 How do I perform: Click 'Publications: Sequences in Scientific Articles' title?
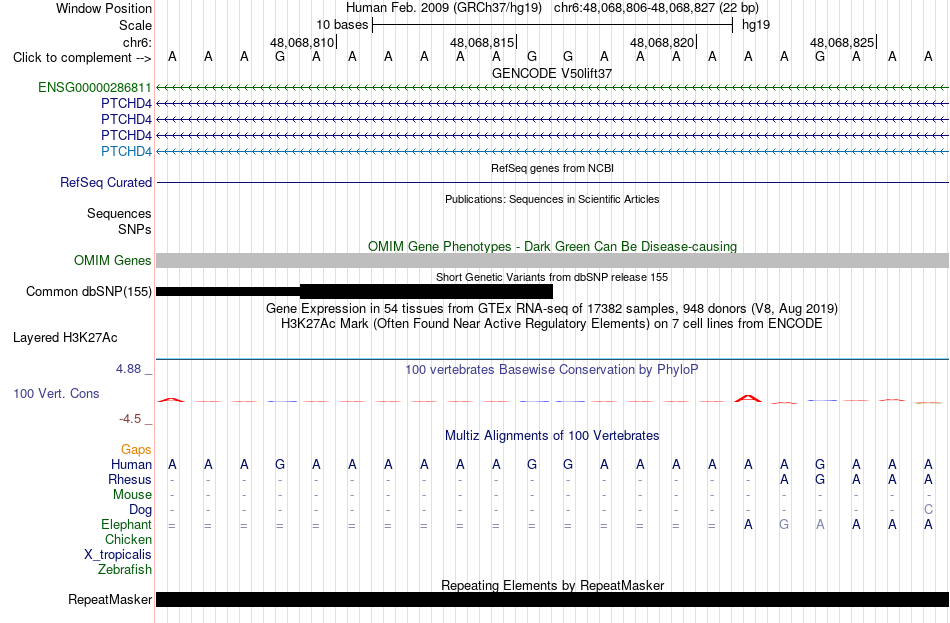tap(552, 199)
